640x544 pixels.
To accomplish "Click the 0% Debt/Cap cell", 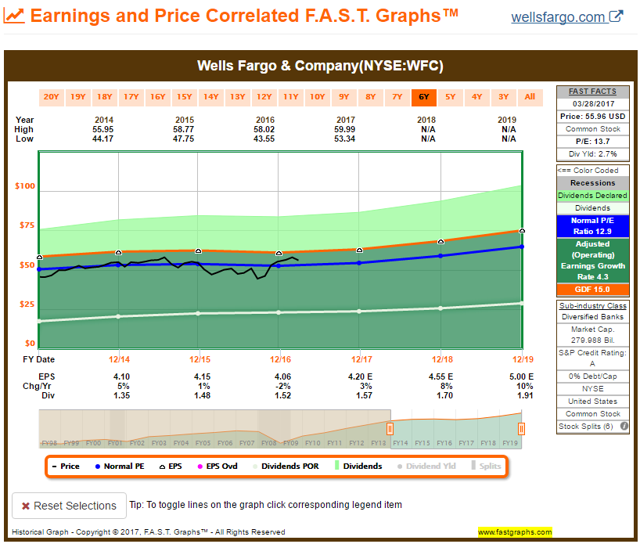I will [x=593, y=376].
